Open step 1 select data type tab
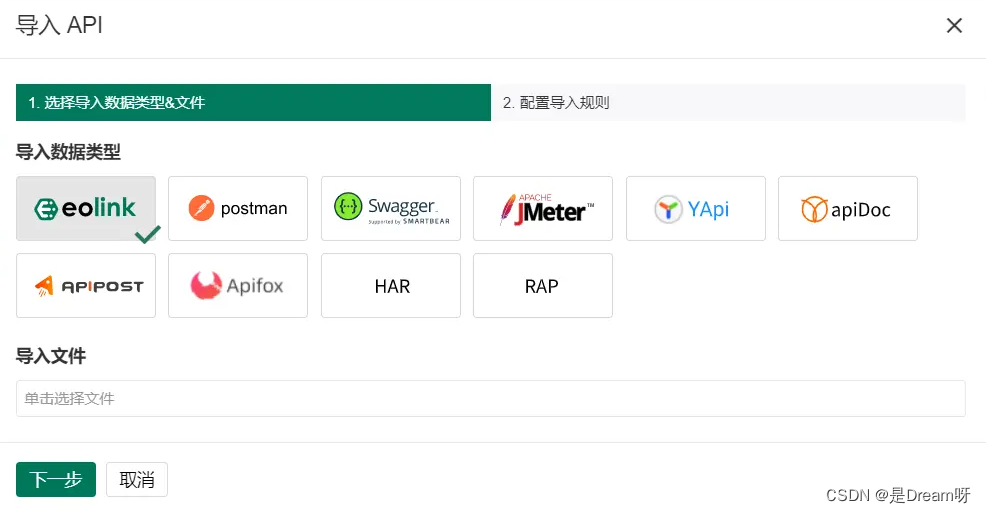Screen dimensions: 986x513 (253, 102)
